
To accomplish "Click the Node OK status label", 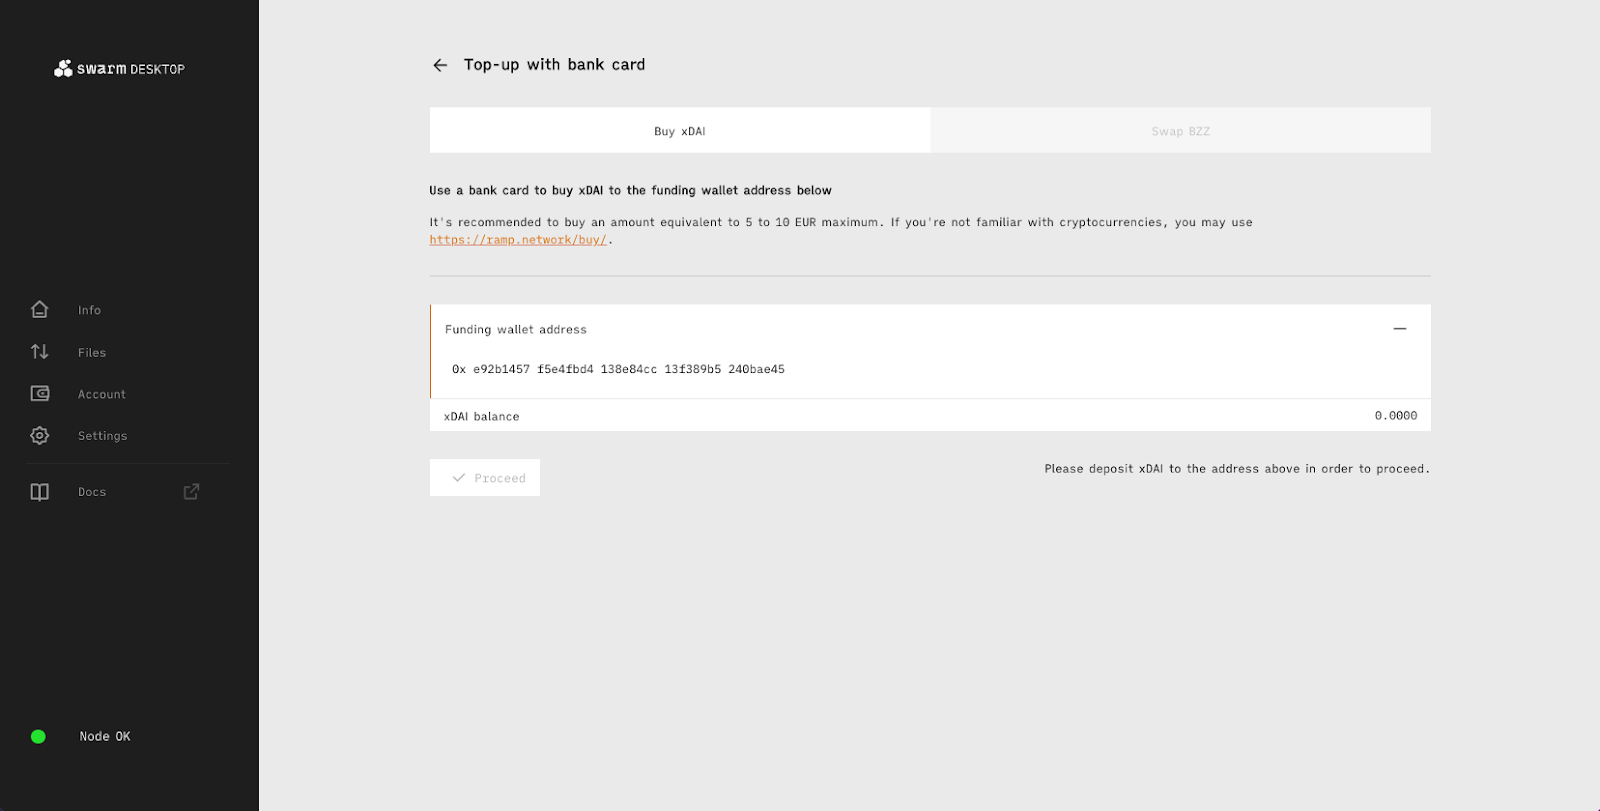I will tap(105, 737).
